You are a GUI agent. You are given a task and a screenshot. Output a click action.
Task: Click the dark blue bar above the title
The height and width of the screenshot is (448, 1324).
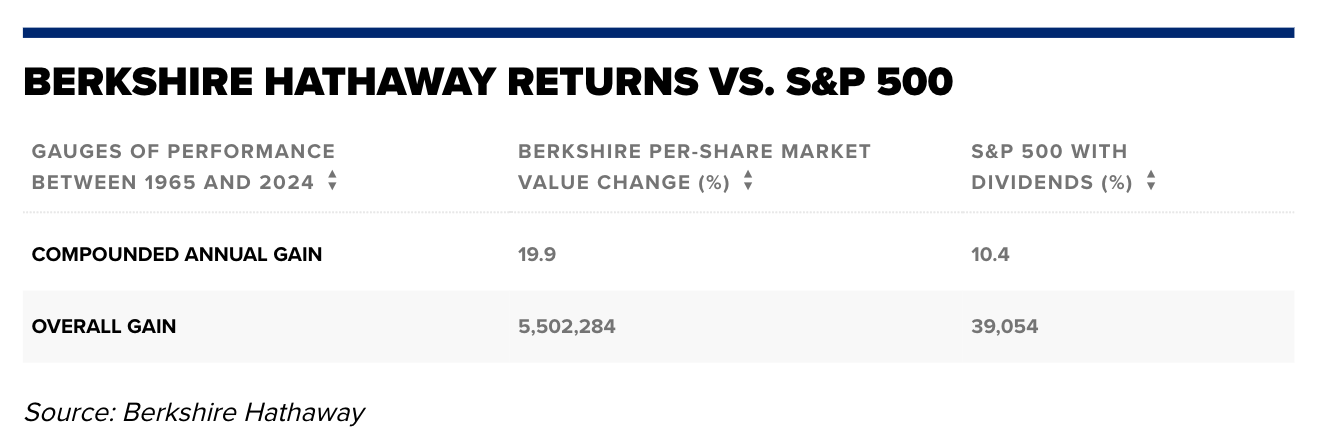[x=658, y=33]
